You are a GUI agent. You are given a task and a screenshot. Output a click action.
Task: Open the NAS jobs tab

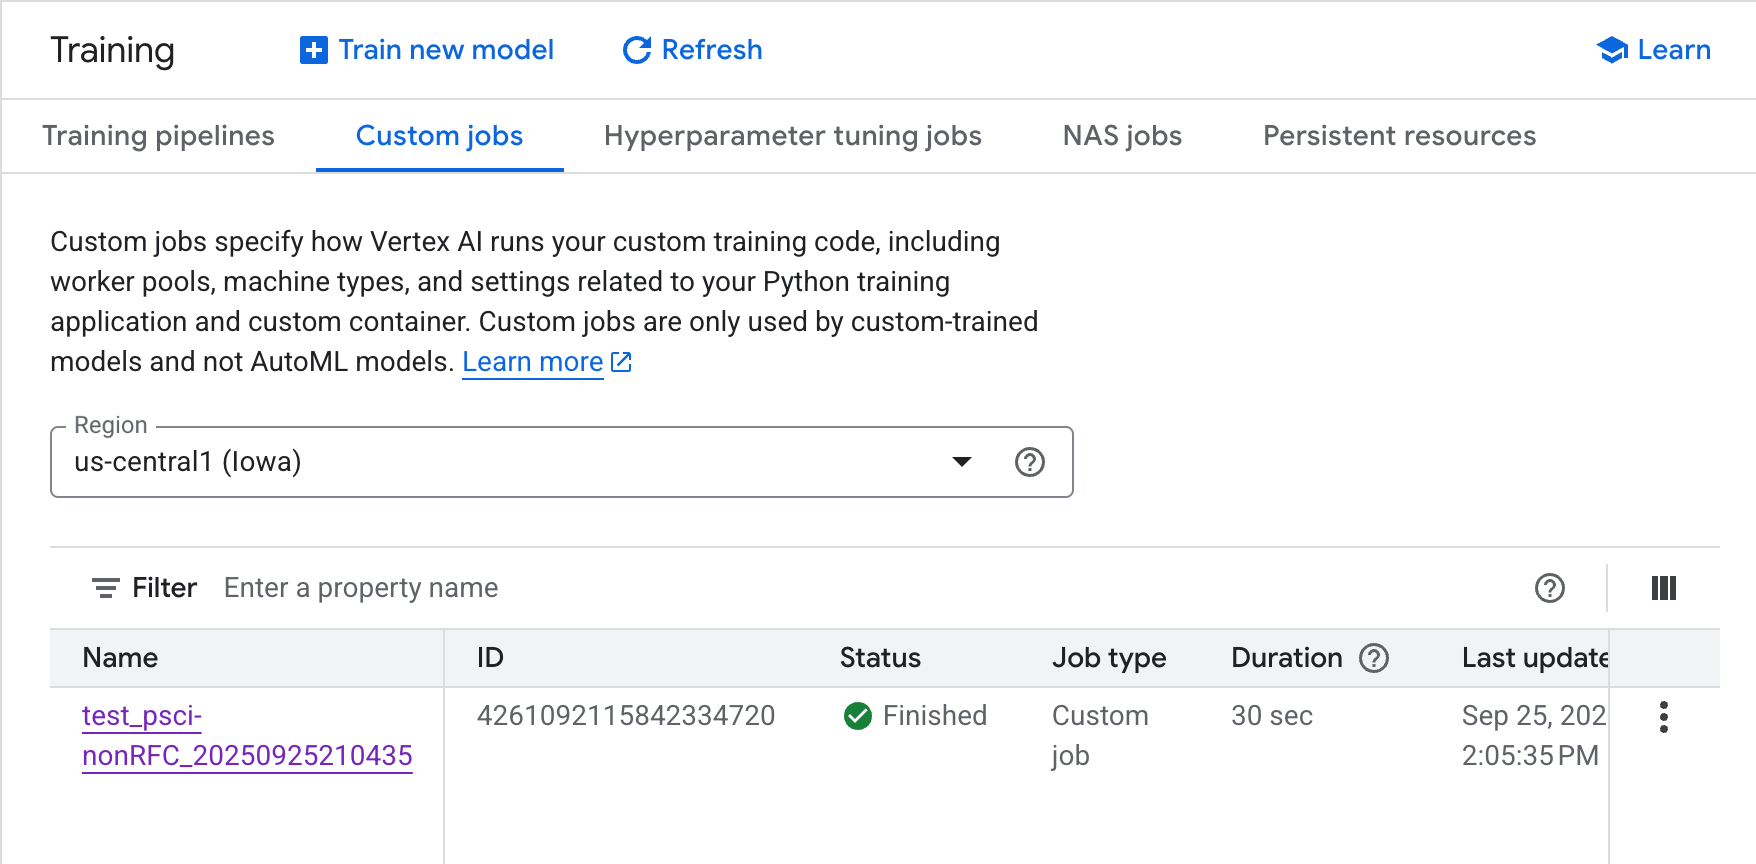(x=1122, y=136)
